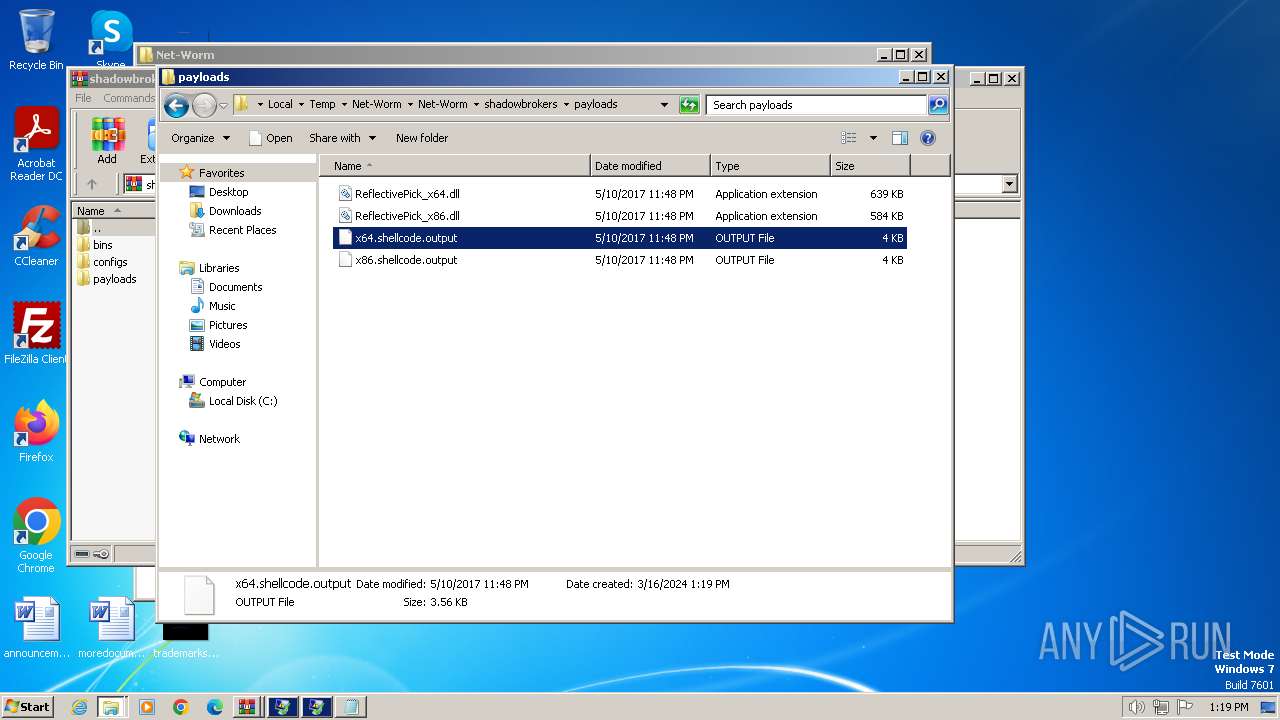This screenshot has width=1280, height=720.
Task: Launch Firefox desktop icon
Action: (x=36, y=432)
